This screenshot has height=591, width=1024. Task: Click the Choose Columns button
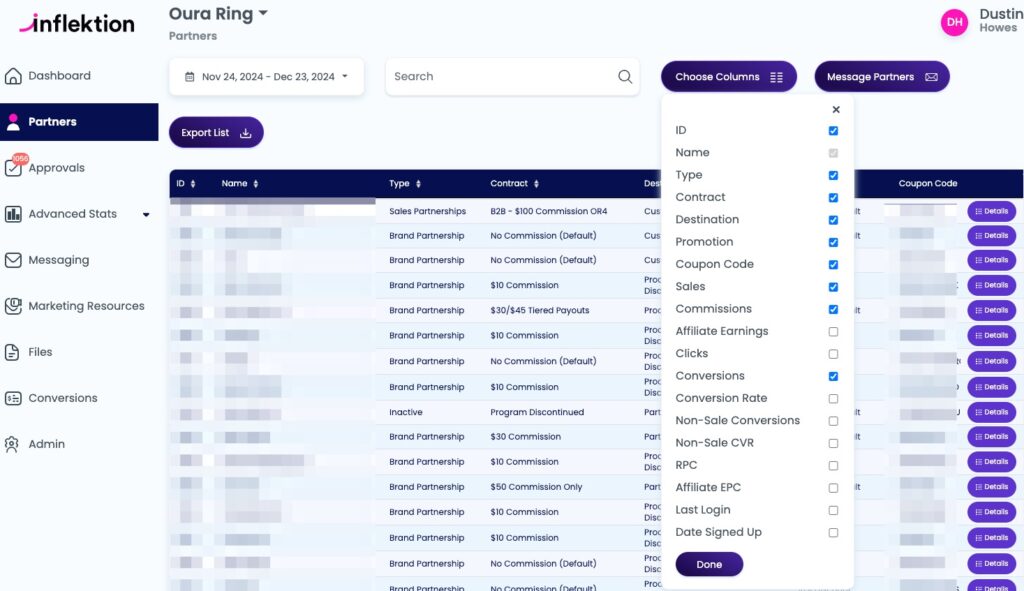click(x=729, y=76)
